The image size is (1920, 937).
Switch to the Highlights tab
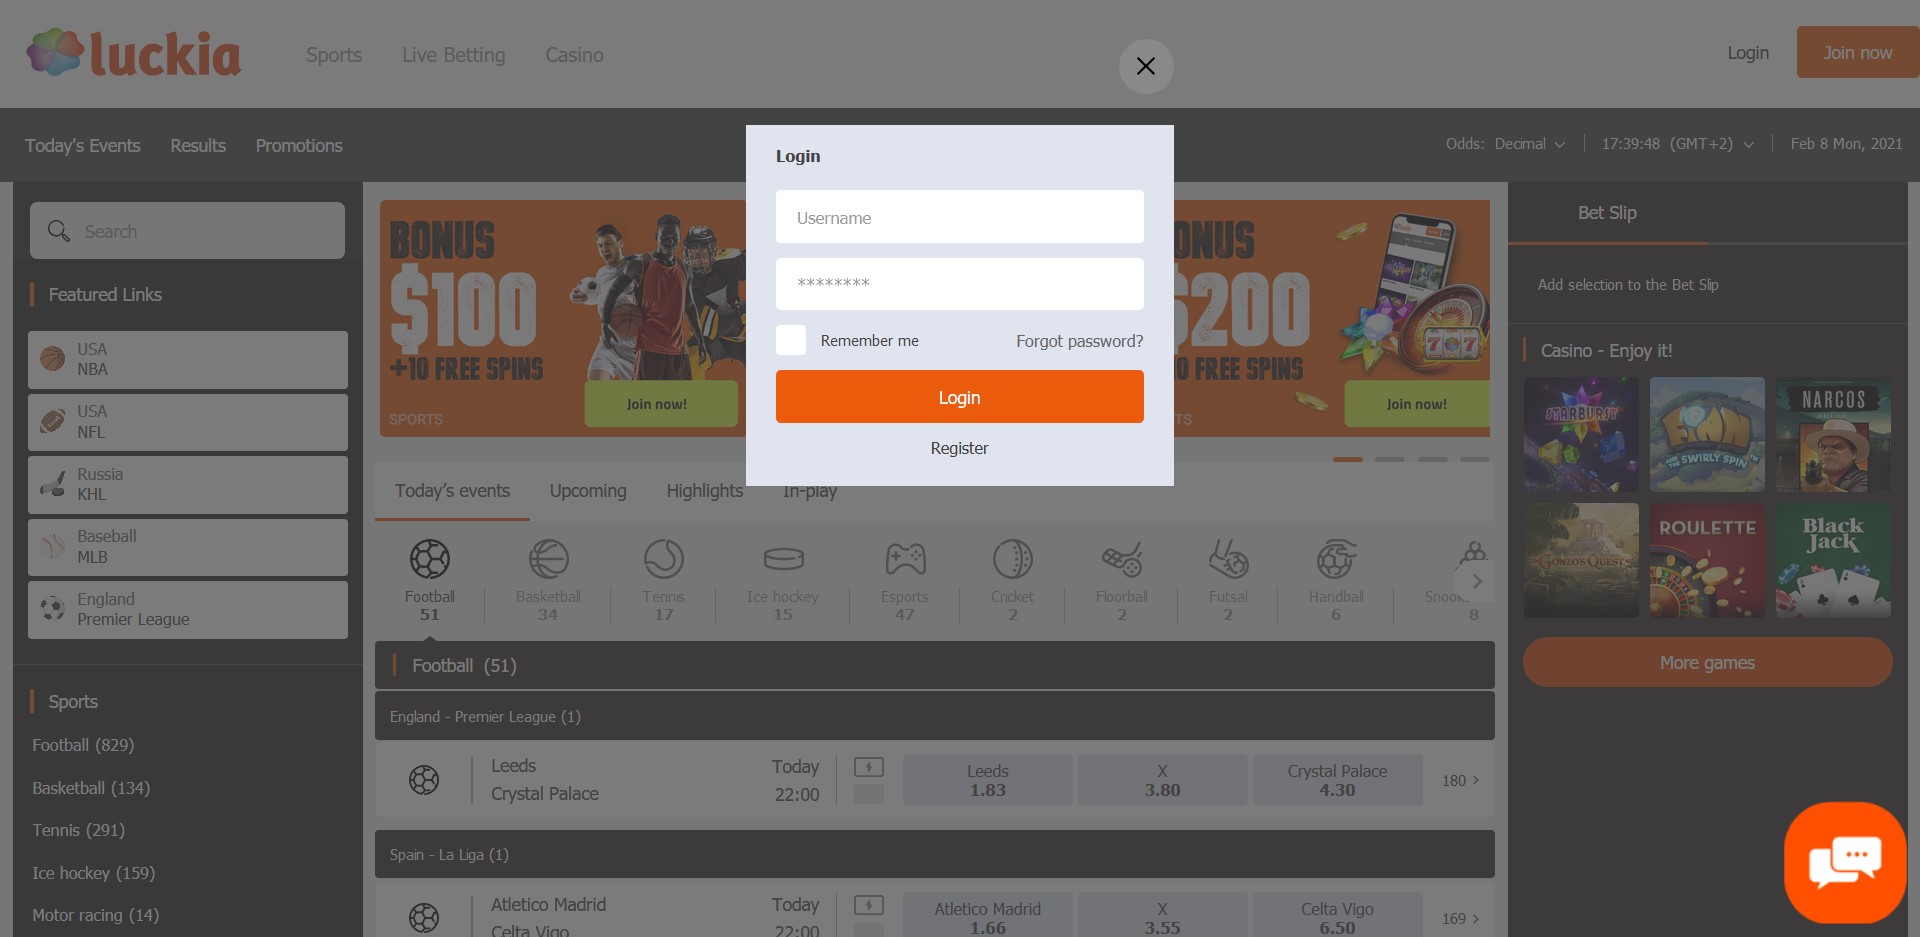point(705,491)
